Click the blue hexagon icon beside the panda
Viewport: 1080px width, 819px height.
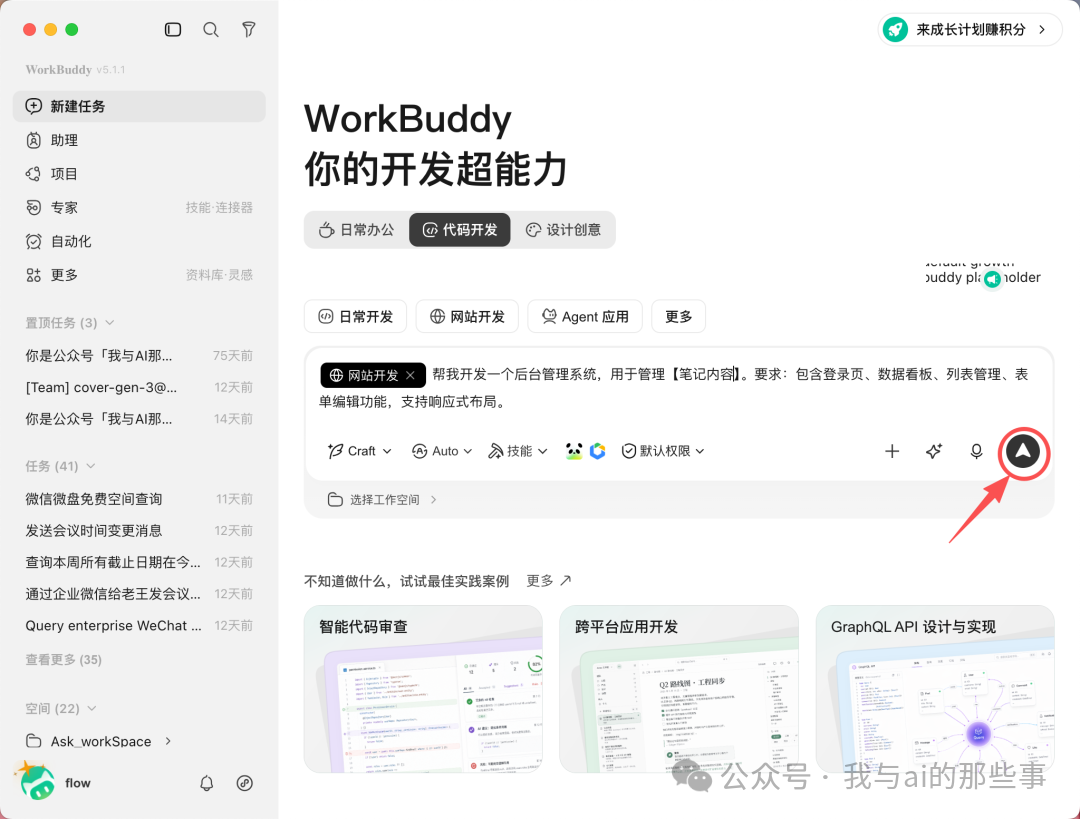(x=598, y=451)
